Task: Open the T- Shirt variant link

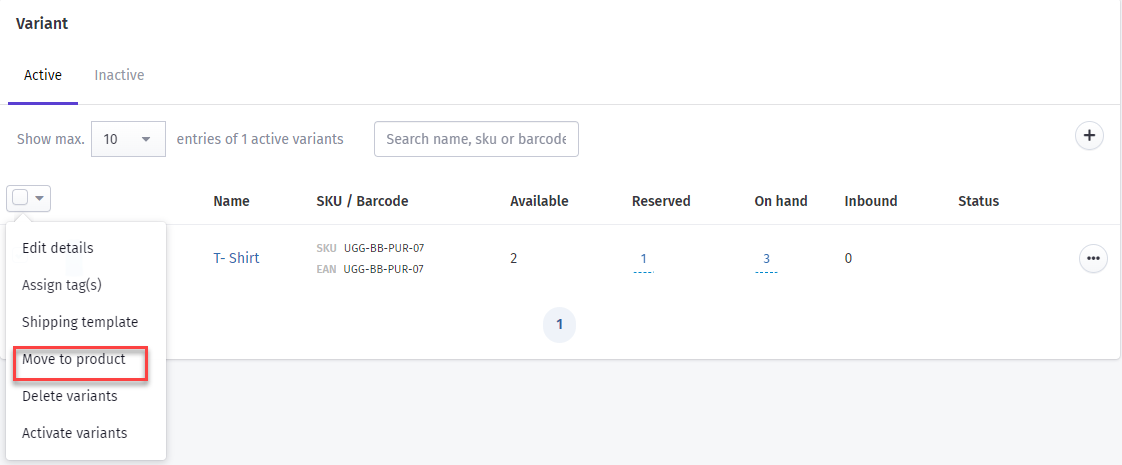Action: pyautogui.click(x=236, y=258)
